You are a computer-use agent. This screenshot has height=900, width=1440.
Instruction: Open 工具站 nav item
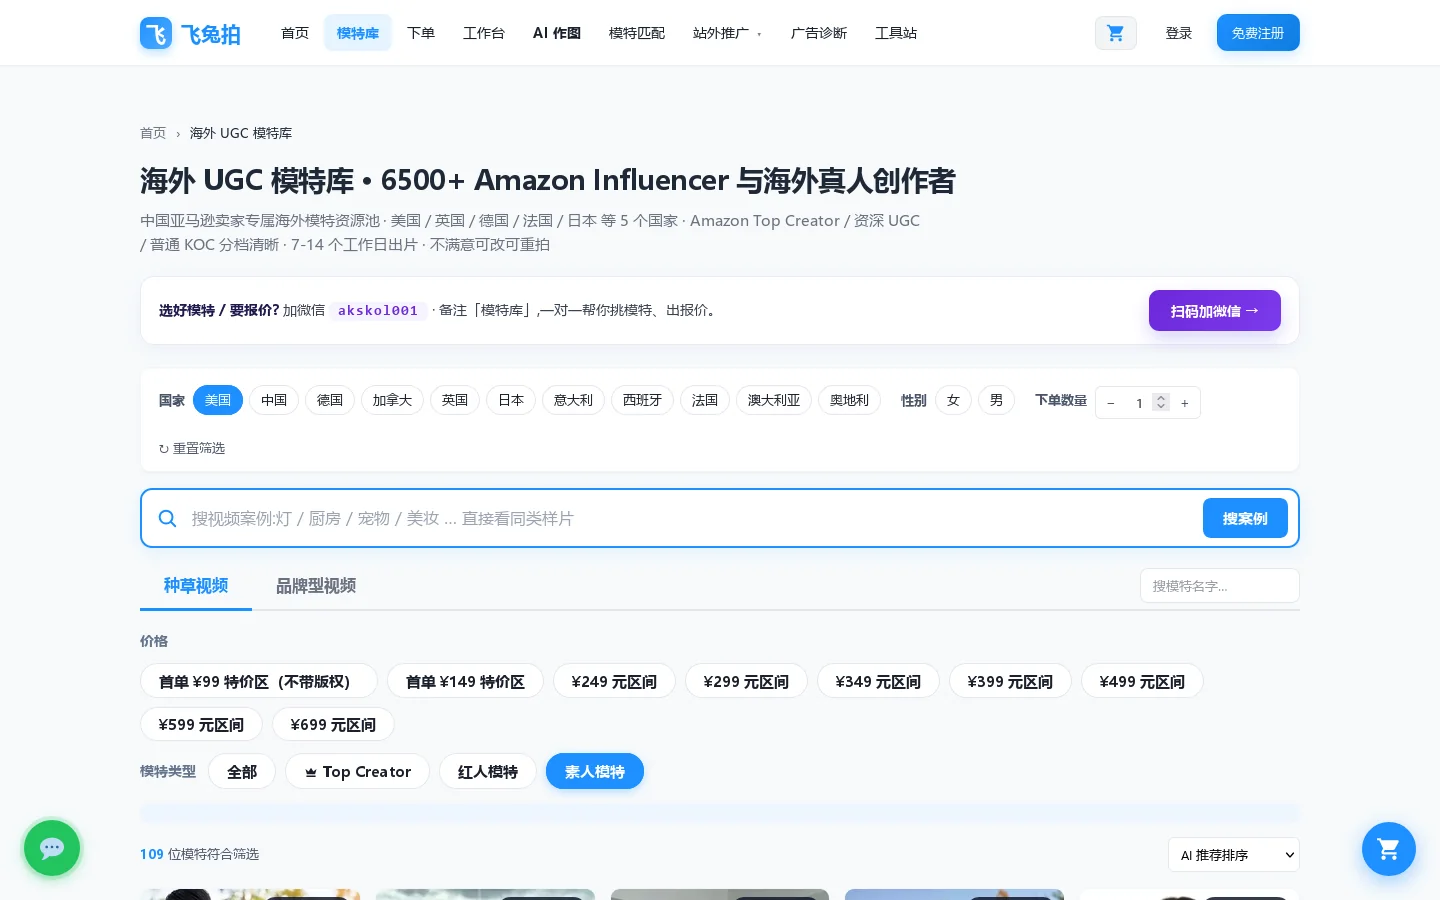coord(896,33)
